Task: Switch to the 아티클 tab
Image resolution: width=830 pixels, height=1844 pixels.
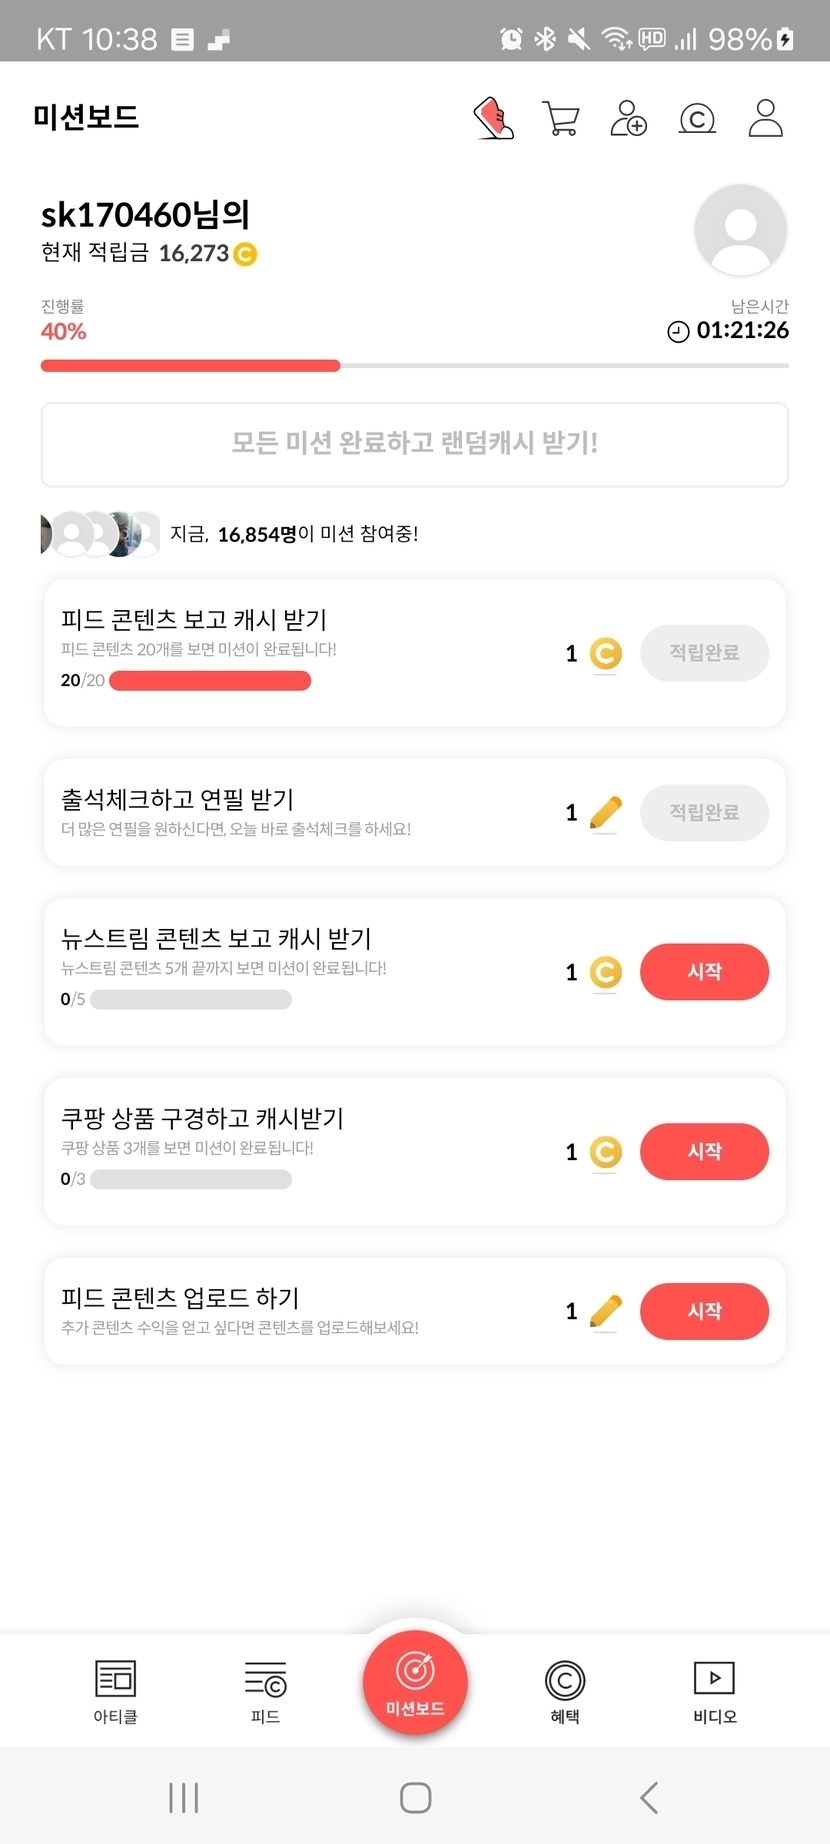Action: tap(115, 1692)
